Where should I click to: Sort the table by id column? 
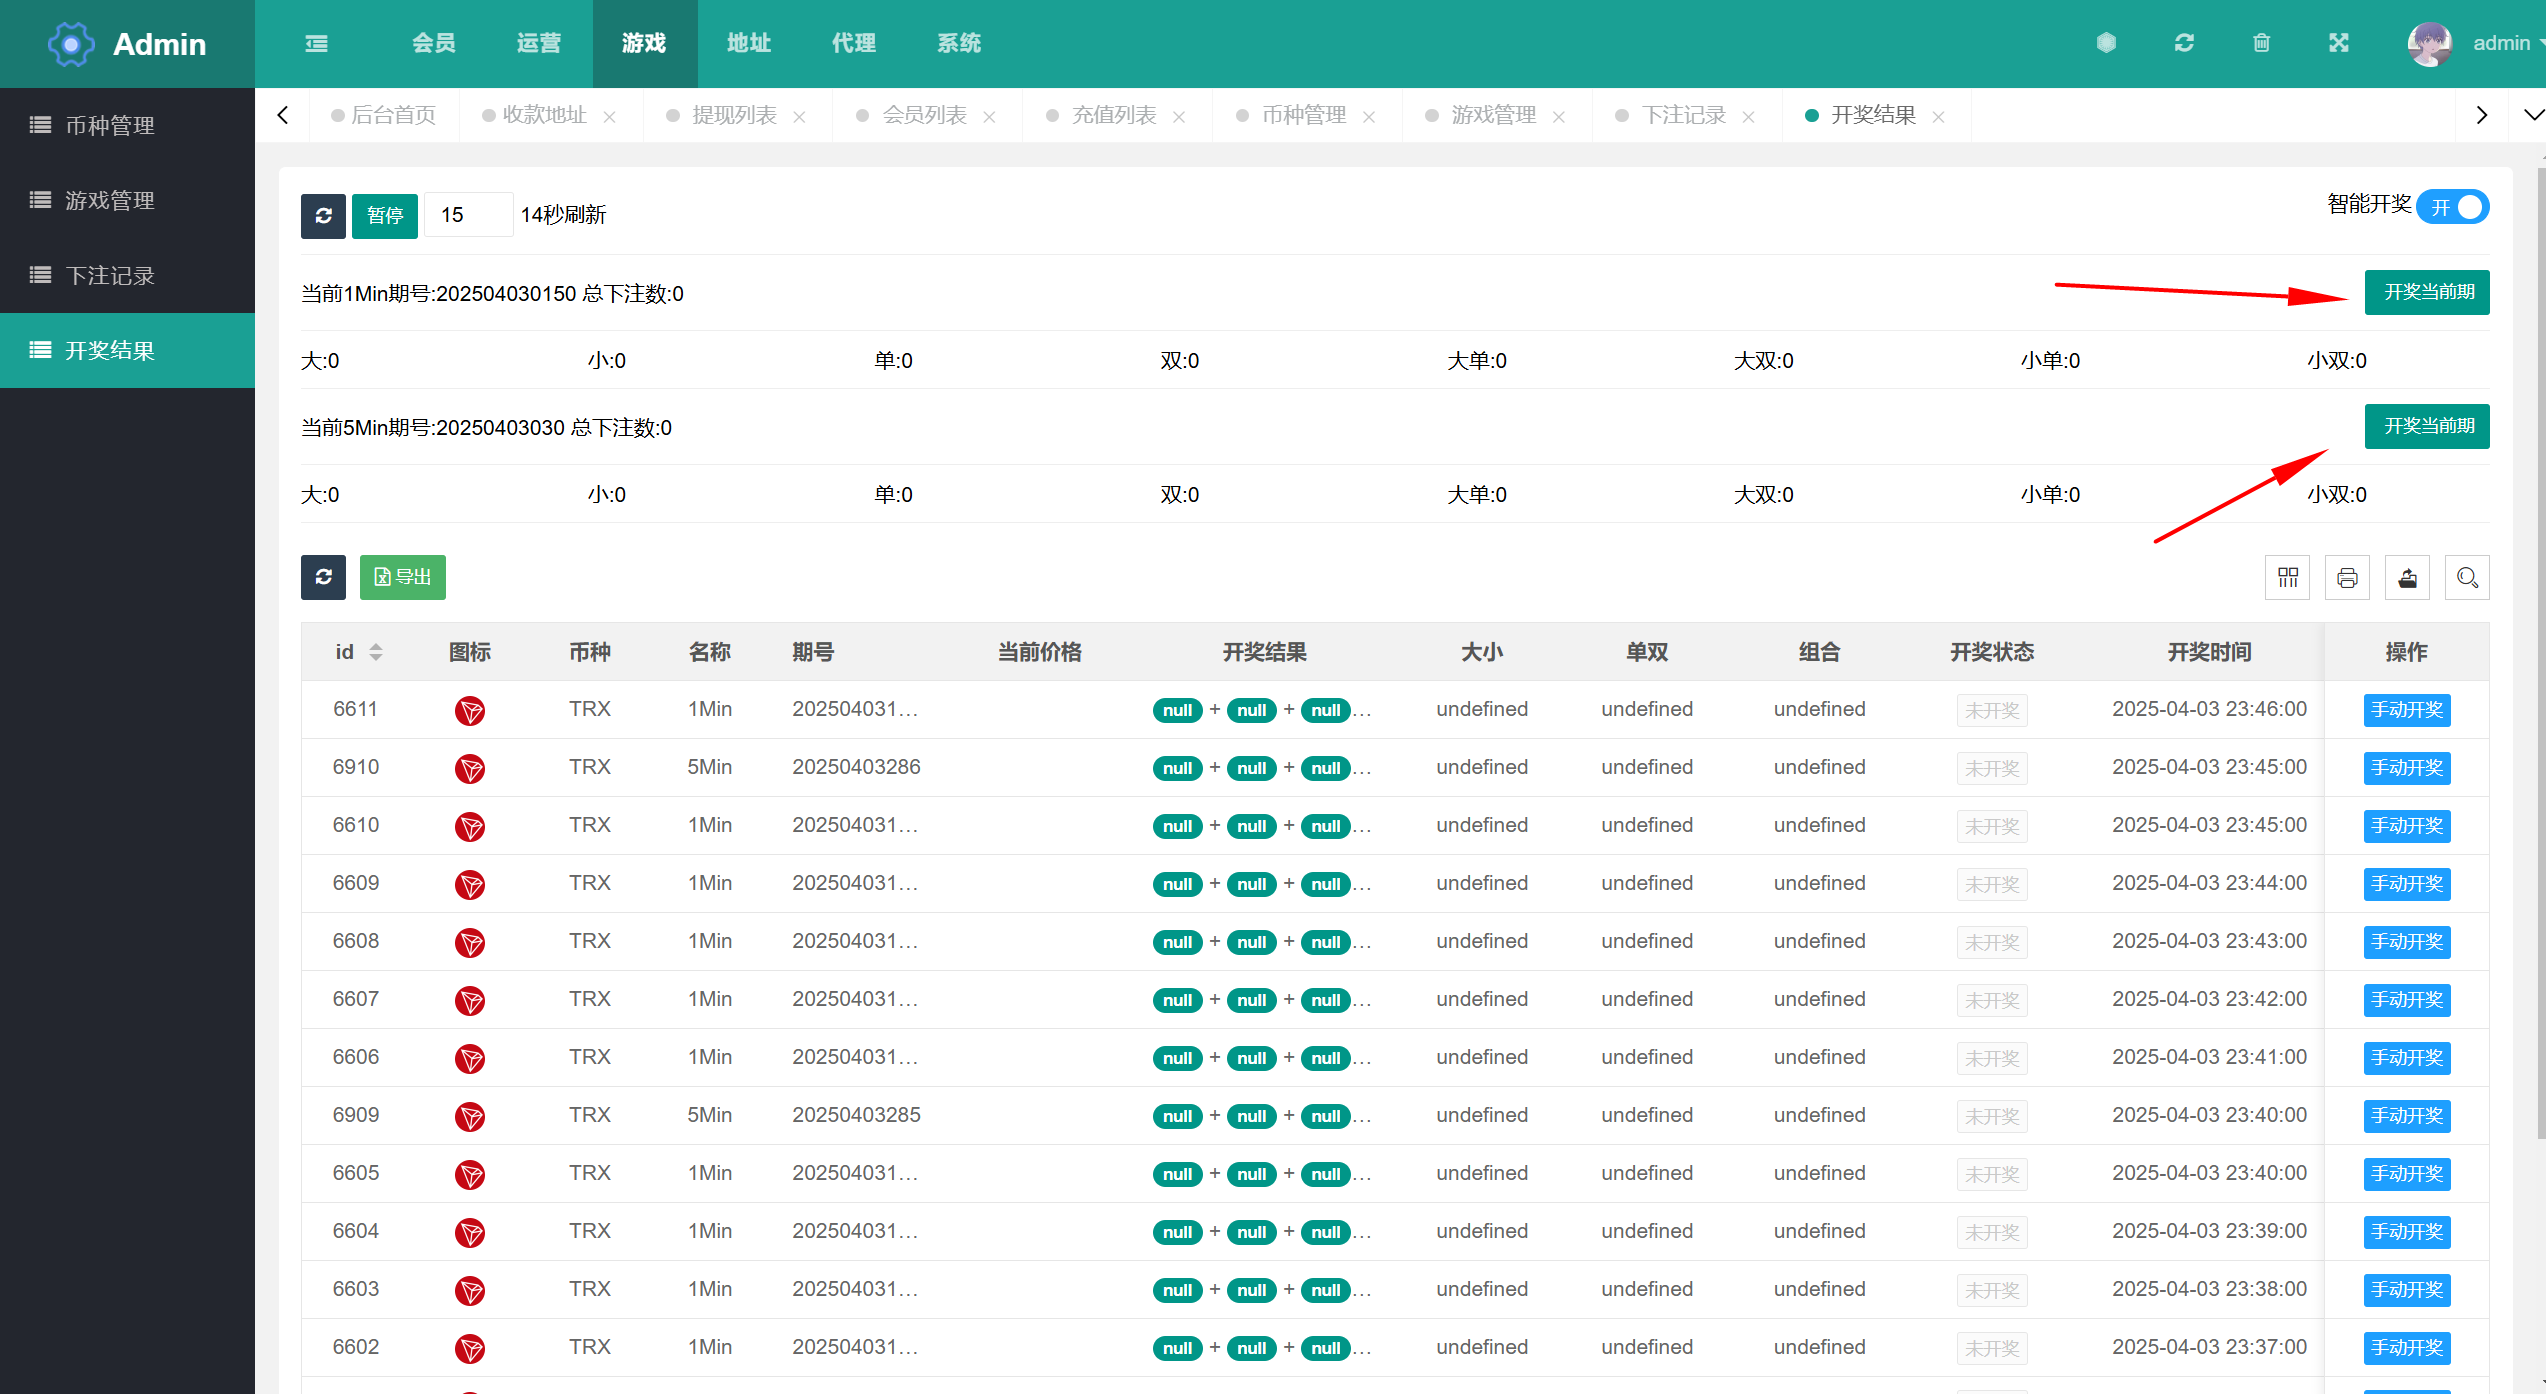[376, 652]
